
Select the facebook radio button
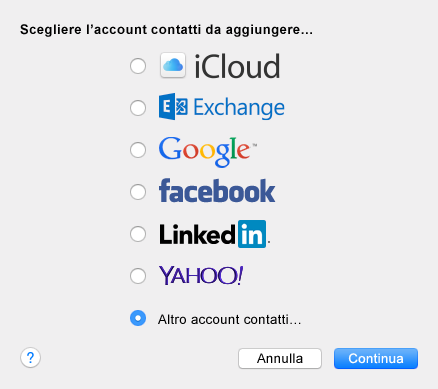click(138, 192)
